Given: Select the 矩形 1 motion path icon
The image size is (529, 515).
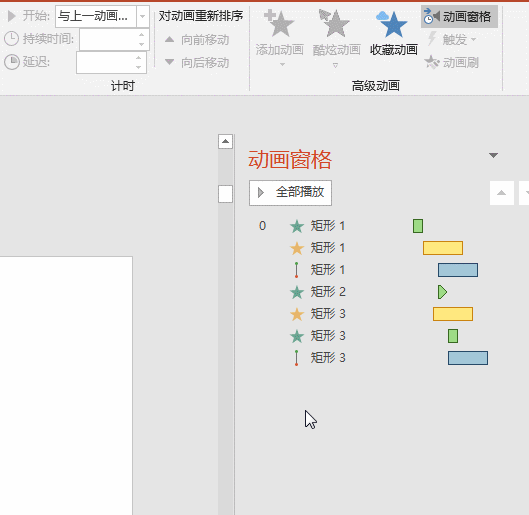Looking at the screenshot, I should [297, 270].
